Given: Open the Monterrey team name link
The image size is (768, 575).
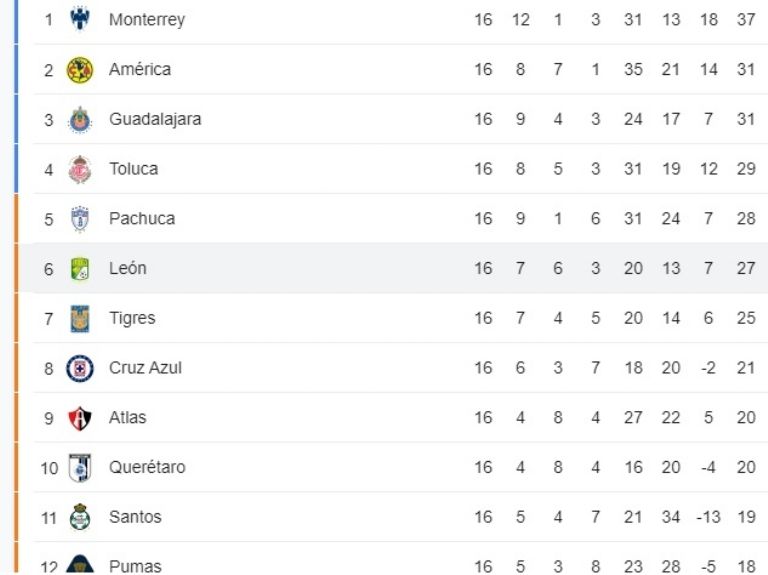Looking at the screenshot, I should pos(146,20).
